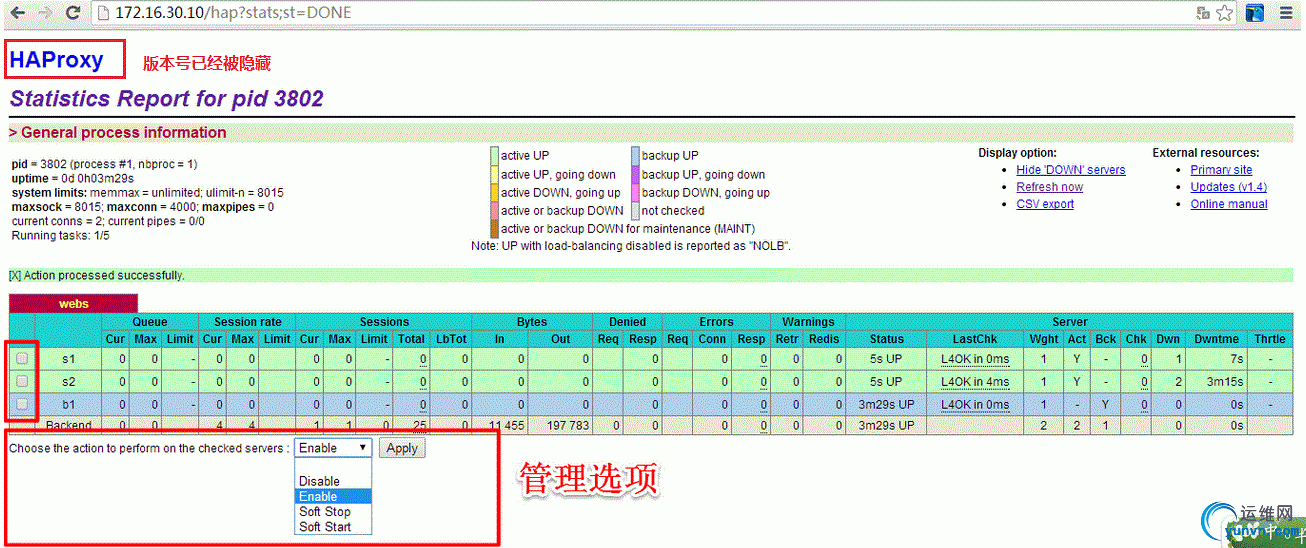This screenshot has height=548, width=1306.
Task: Open the blue bird extension icon
Action: click(1255, 13)
